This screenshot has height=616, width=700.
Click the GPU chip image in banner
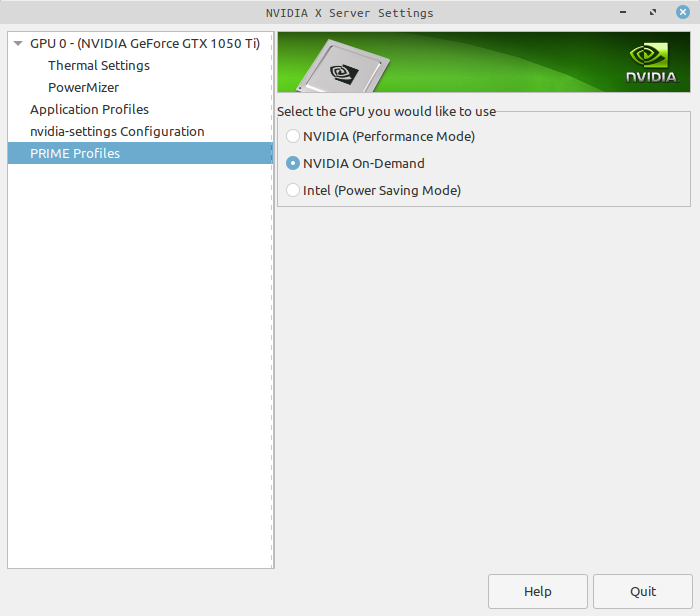click(343, 67)
